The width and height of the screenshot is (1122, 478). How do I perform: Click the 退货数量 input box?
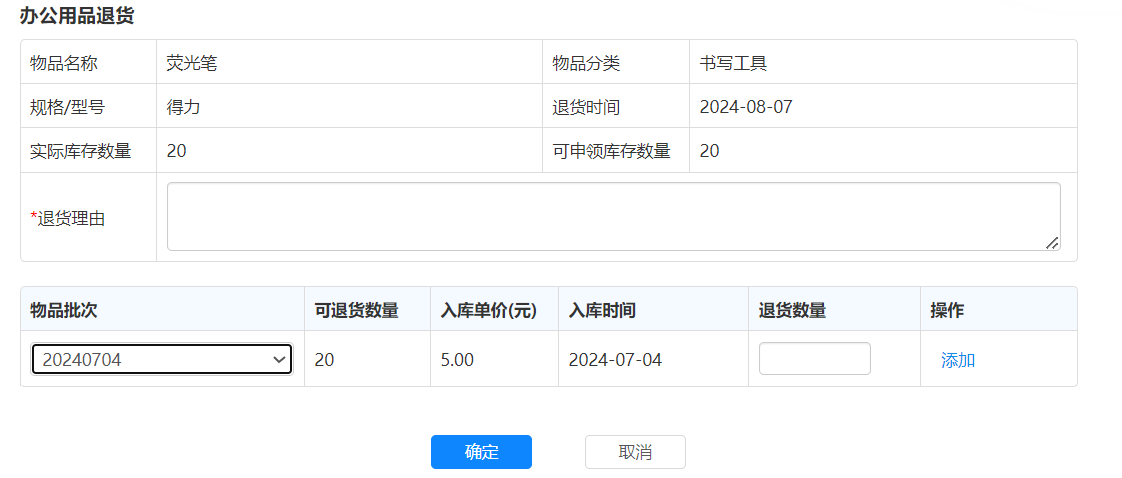coord(814,359)
